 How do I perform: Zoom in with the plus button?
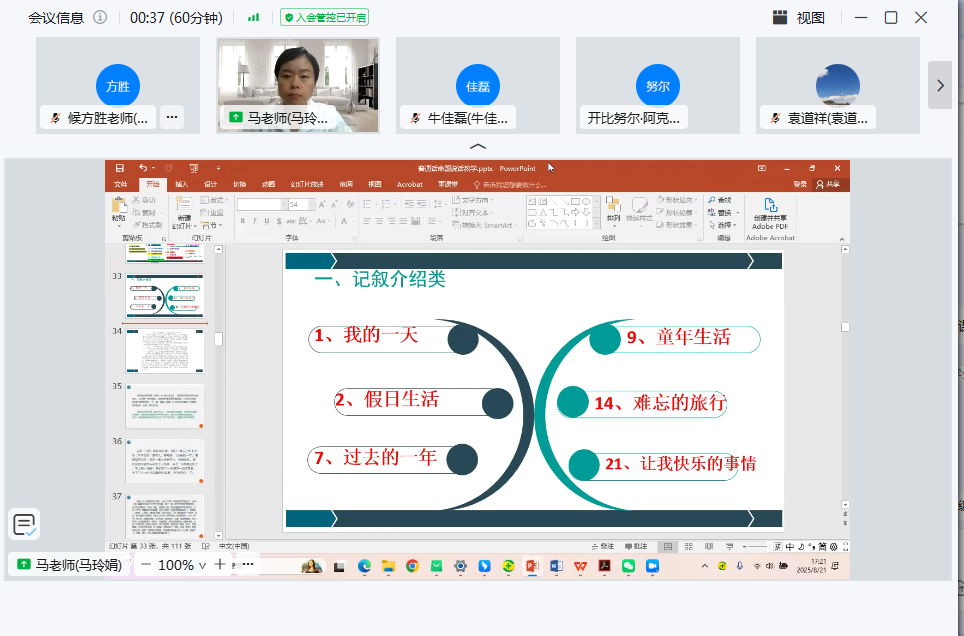pos(220,565)
